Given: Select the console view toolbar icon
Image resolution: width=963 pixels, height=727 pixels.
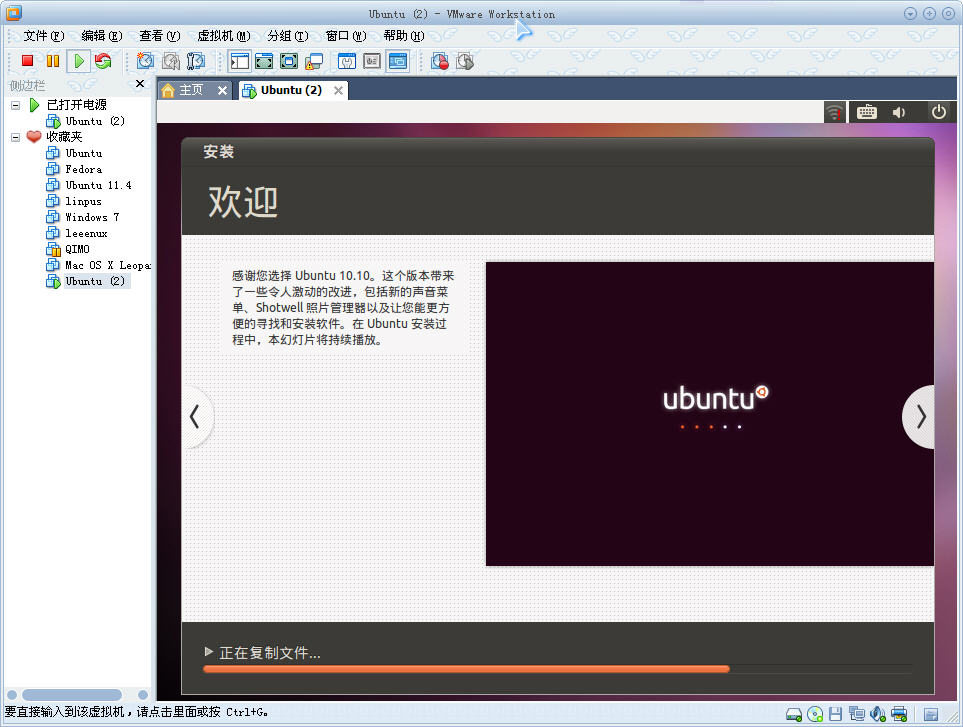Looking at the screenshot, I should point(398,61).
